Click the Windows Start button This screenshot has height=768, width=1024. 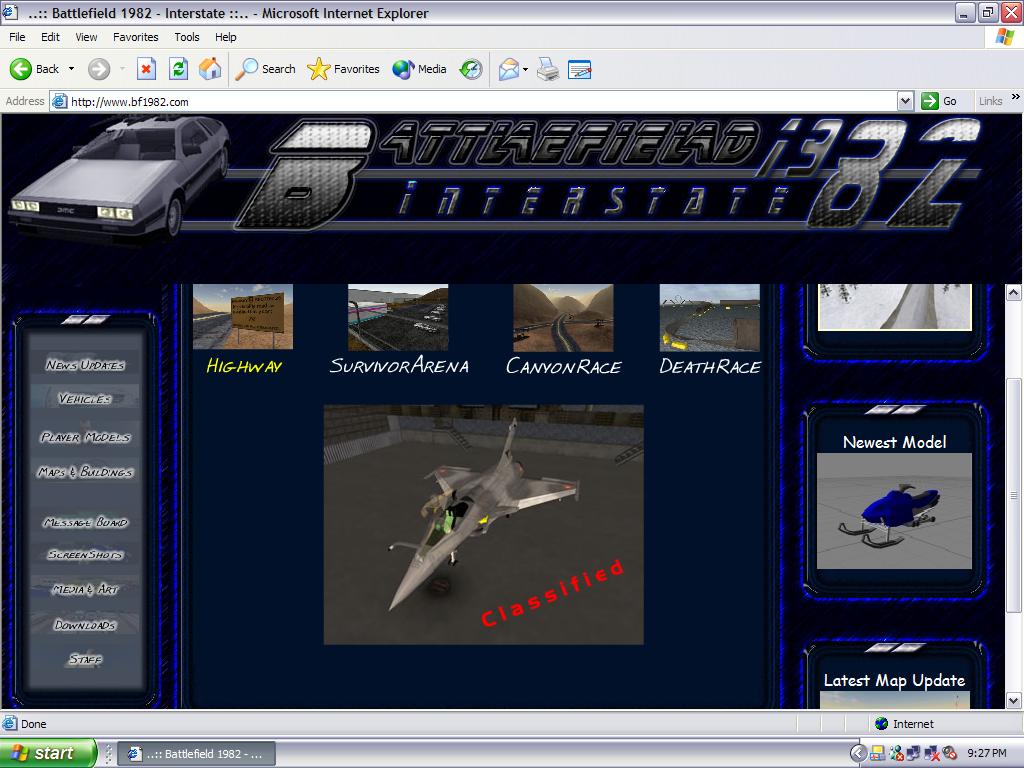click(48, 753)
